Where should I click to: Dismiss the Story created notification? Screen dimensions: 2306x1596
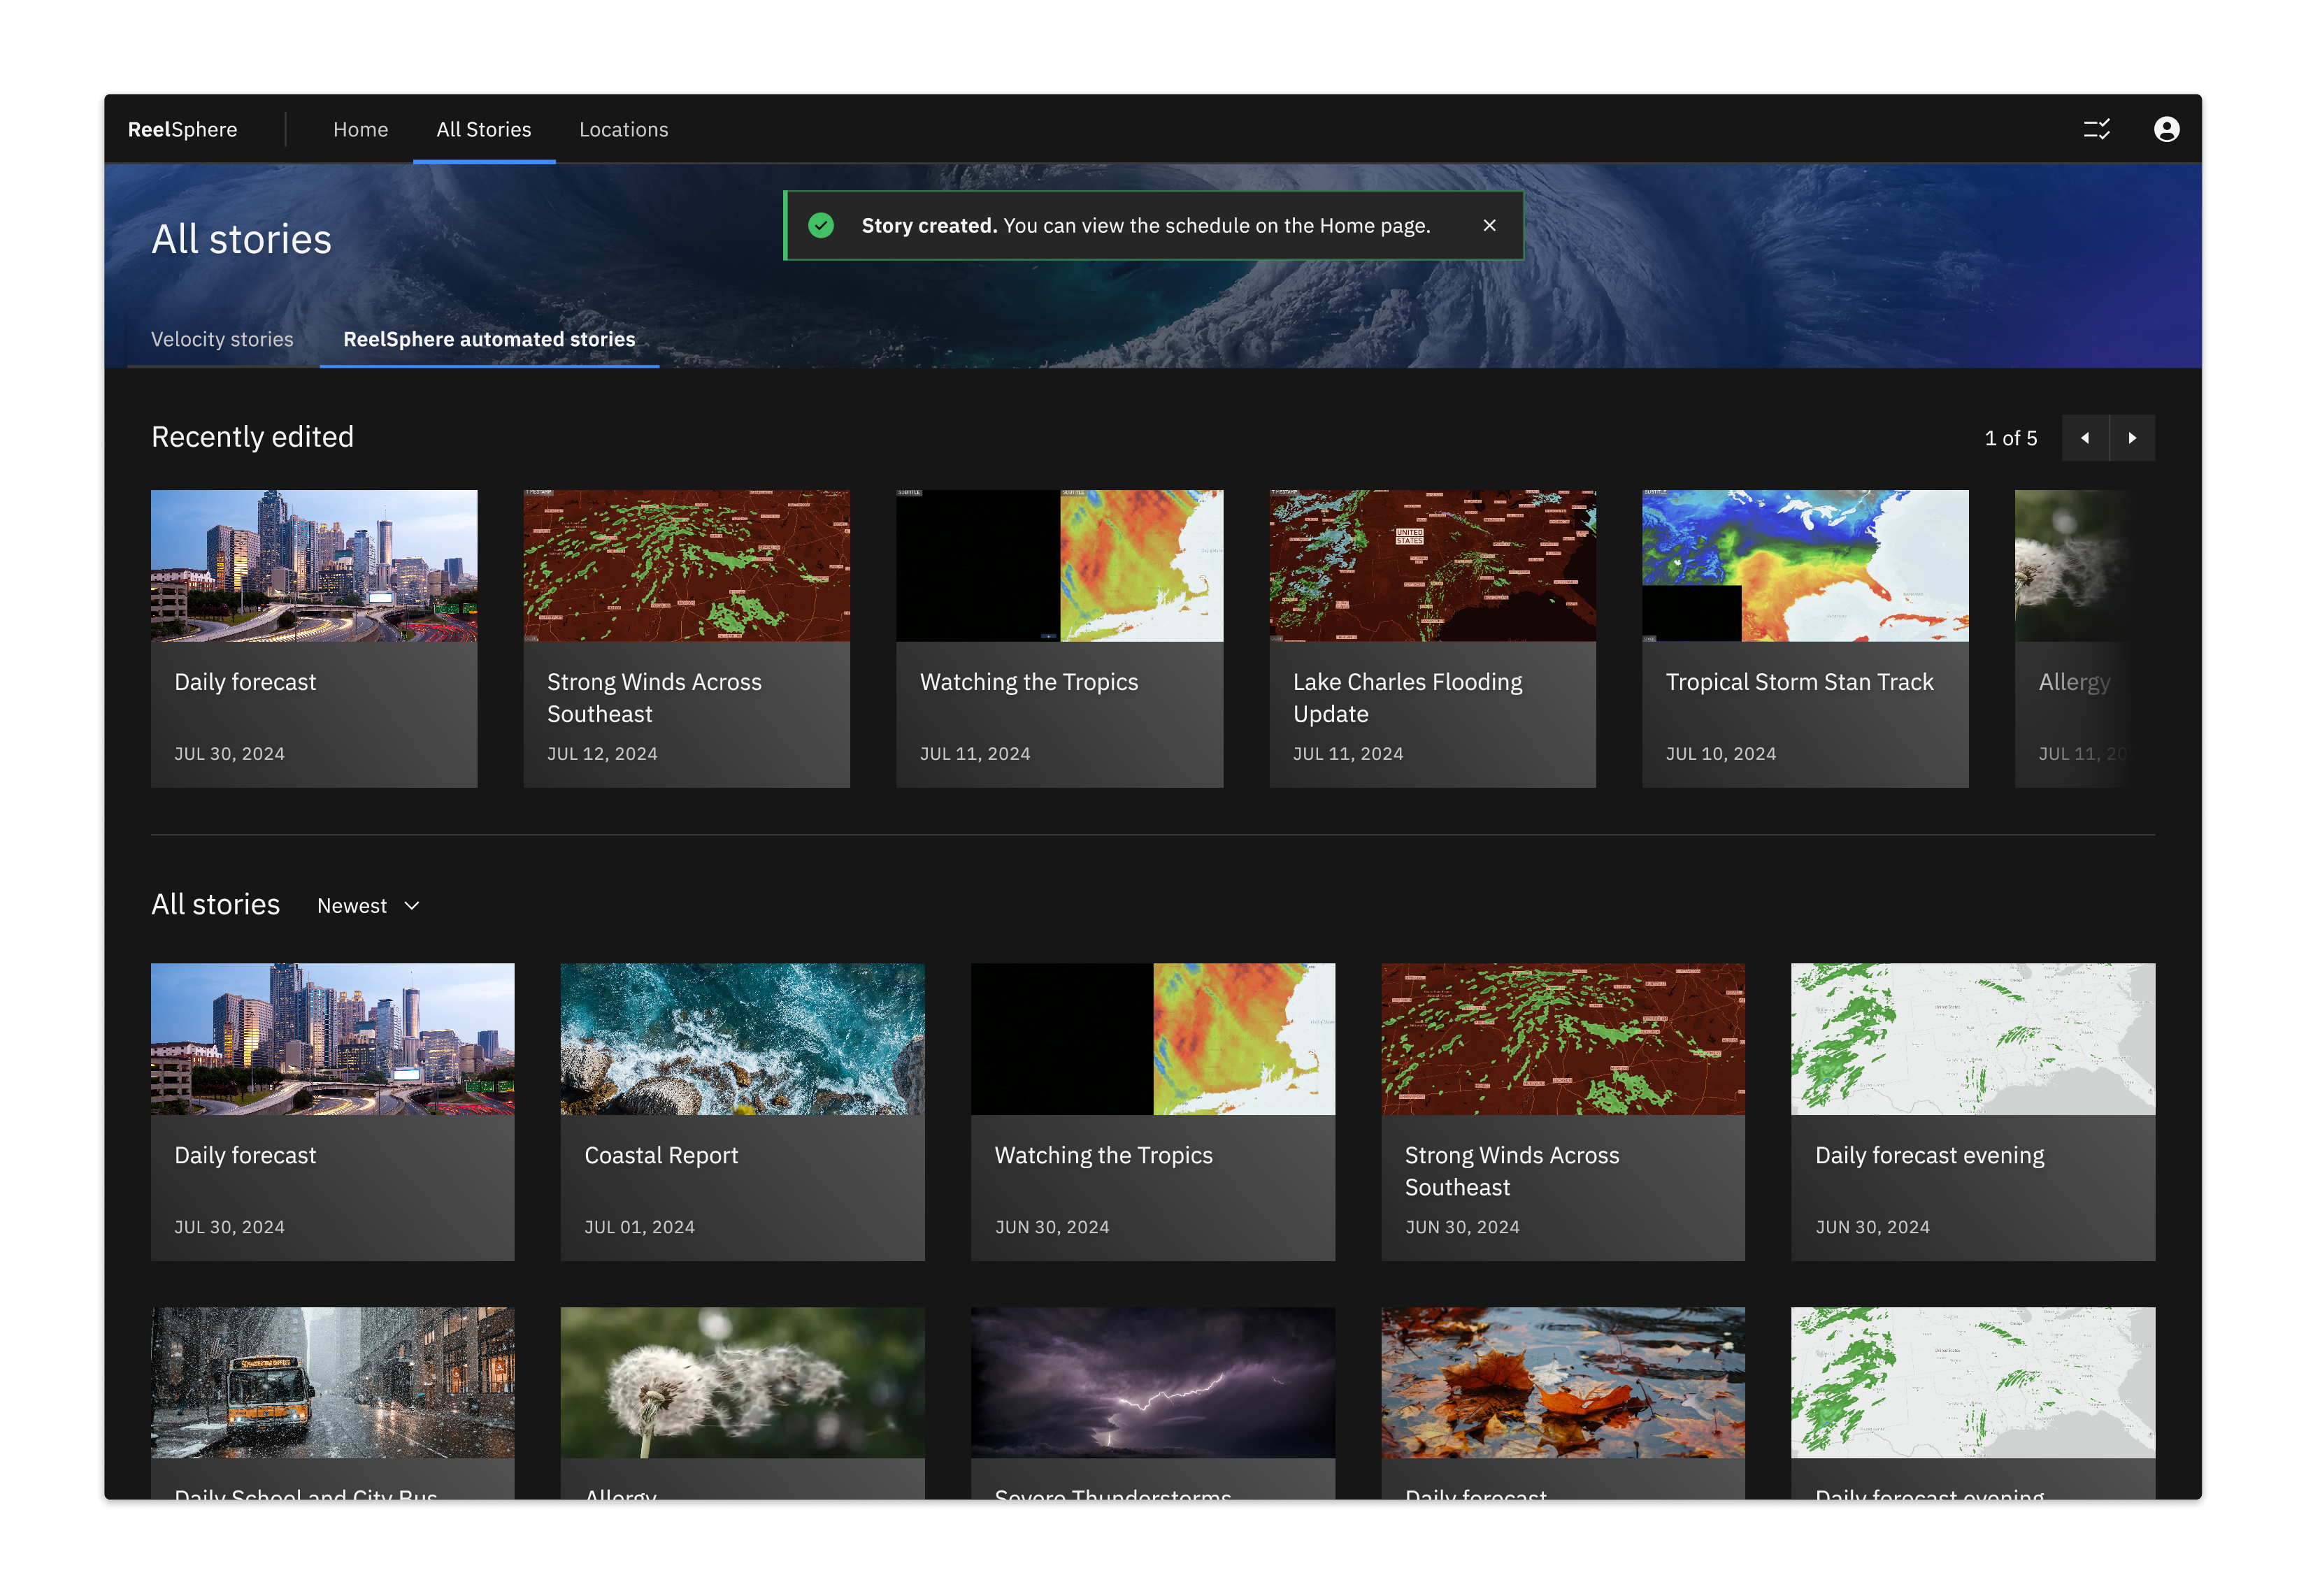1489,225
